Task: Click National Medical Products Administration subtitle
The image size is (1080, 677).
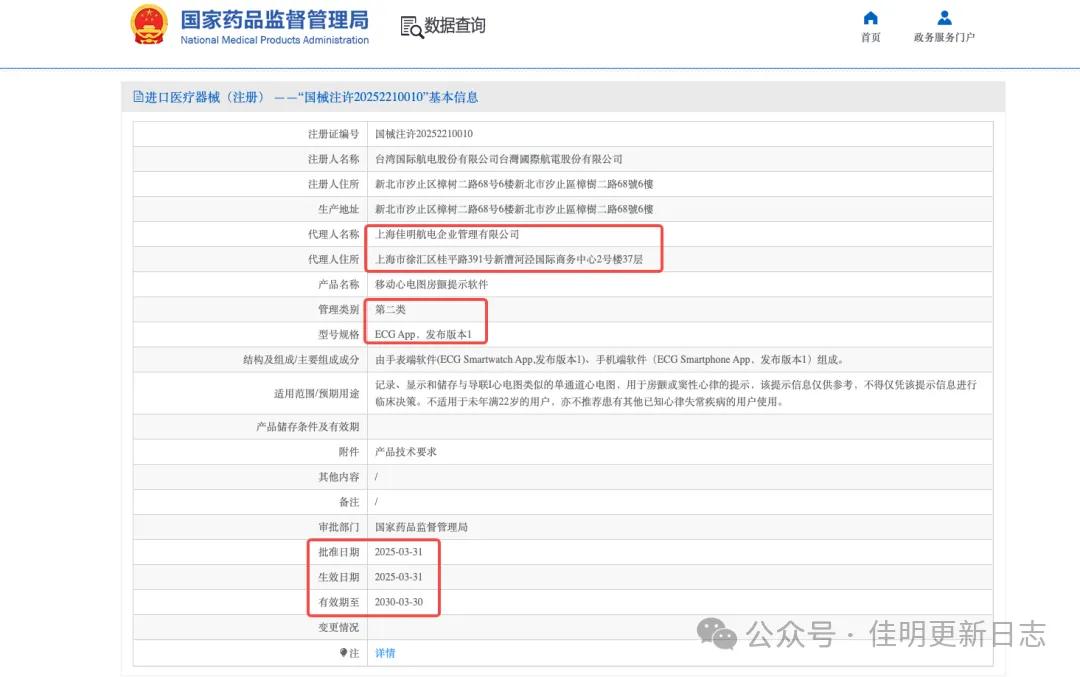Action: (274, 40)
